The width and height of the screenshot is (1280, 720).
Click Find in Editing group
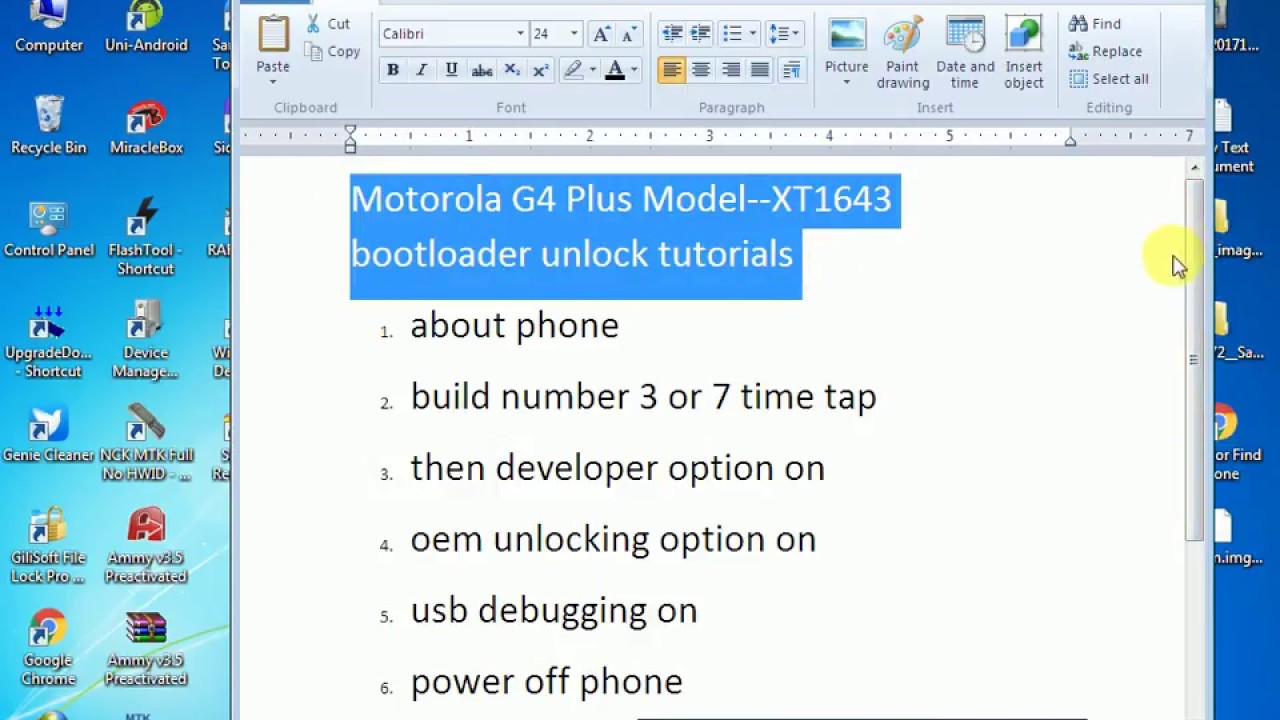[x=1096, y=24]
